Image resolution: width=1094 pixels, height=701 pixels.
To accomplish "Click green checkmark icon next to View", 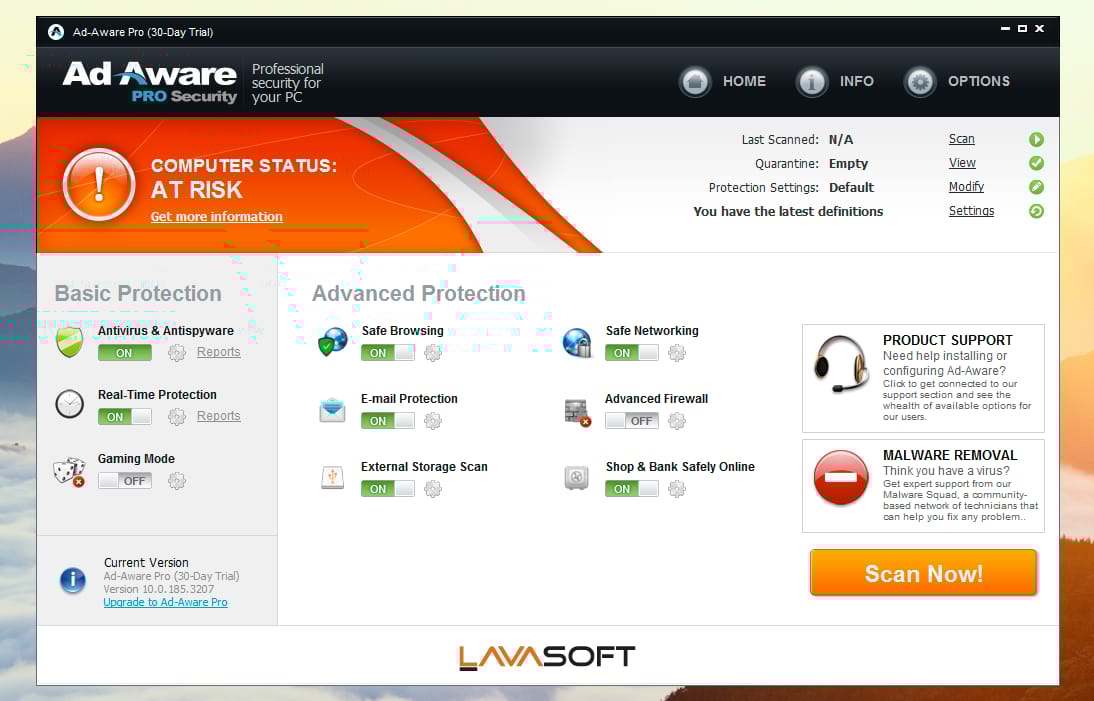I will point(1036,163).
